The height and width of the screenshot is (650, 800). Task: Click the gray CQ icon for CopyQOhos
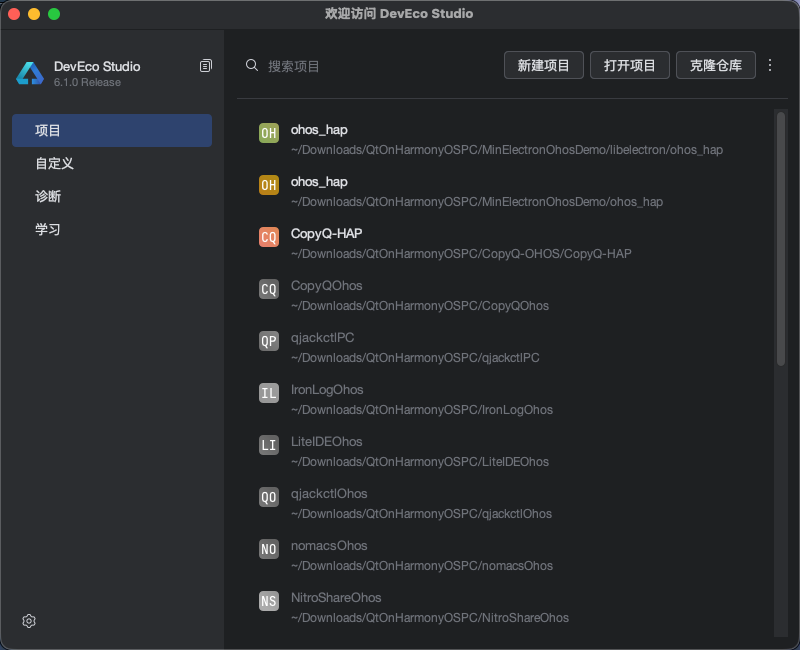269,289
